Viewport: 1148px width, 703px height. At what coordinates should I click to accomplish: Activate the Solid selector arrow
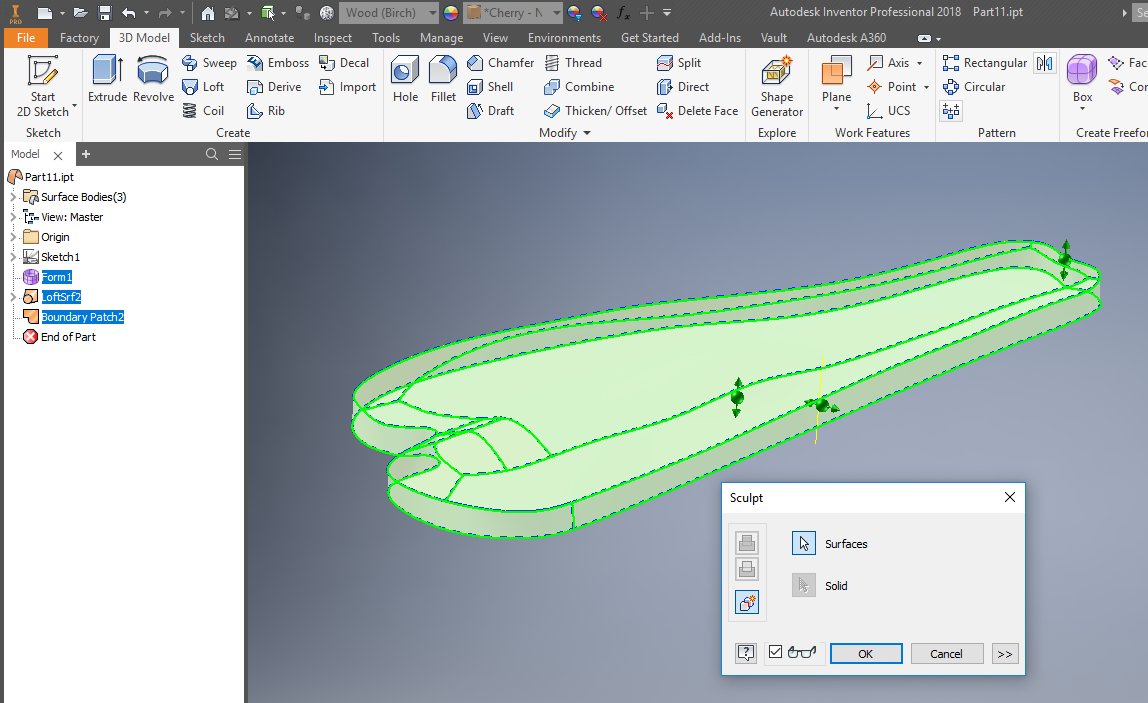tap(804, 585)
